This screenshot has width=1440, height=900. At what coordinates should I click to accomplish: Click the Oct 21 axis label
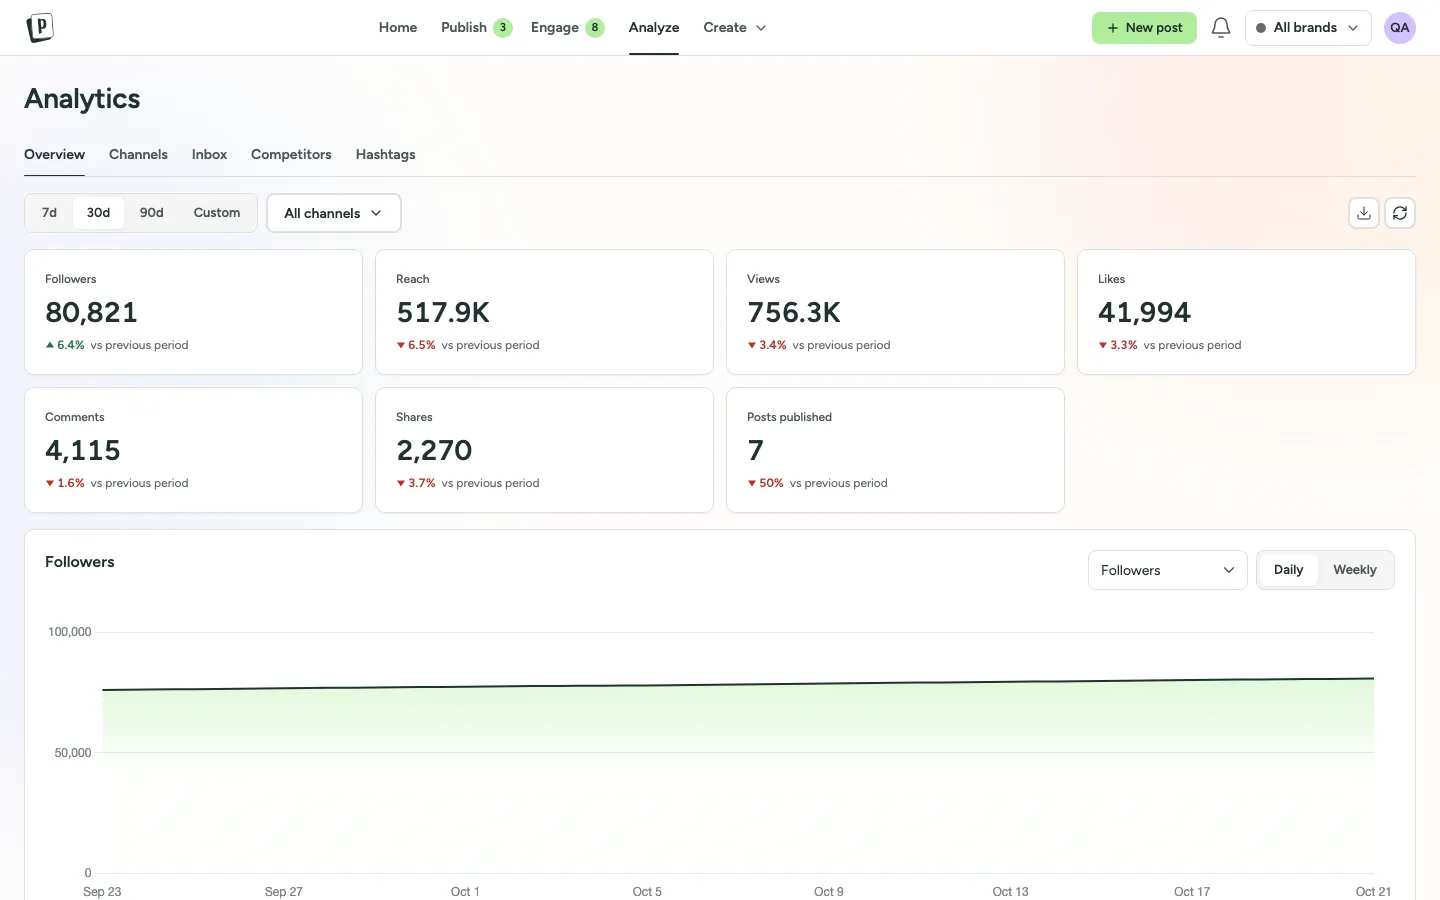click(x=1373, y=891)
